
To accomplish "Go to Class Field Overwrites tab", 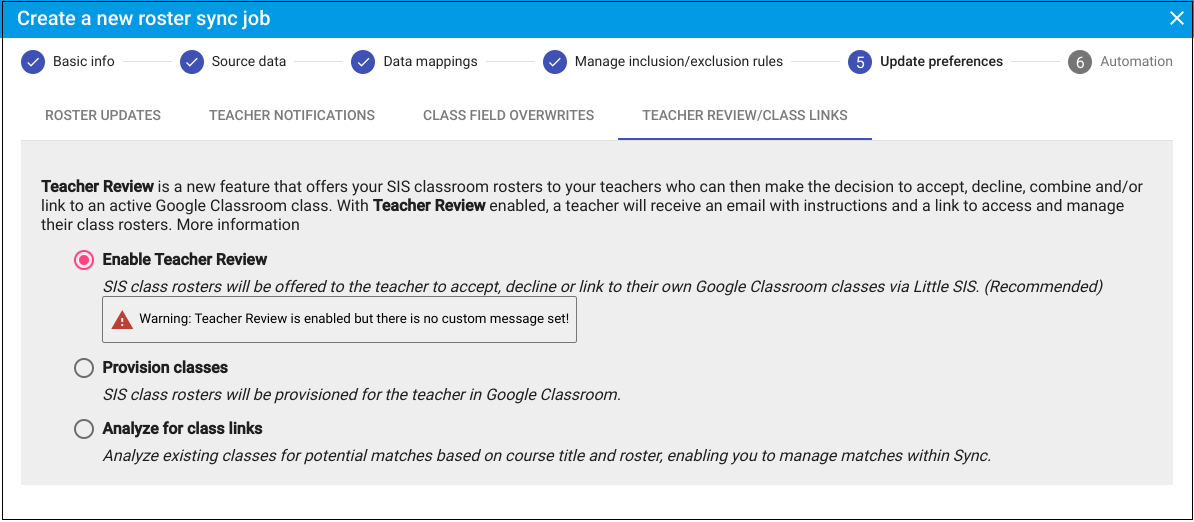I will coord(509,116).
